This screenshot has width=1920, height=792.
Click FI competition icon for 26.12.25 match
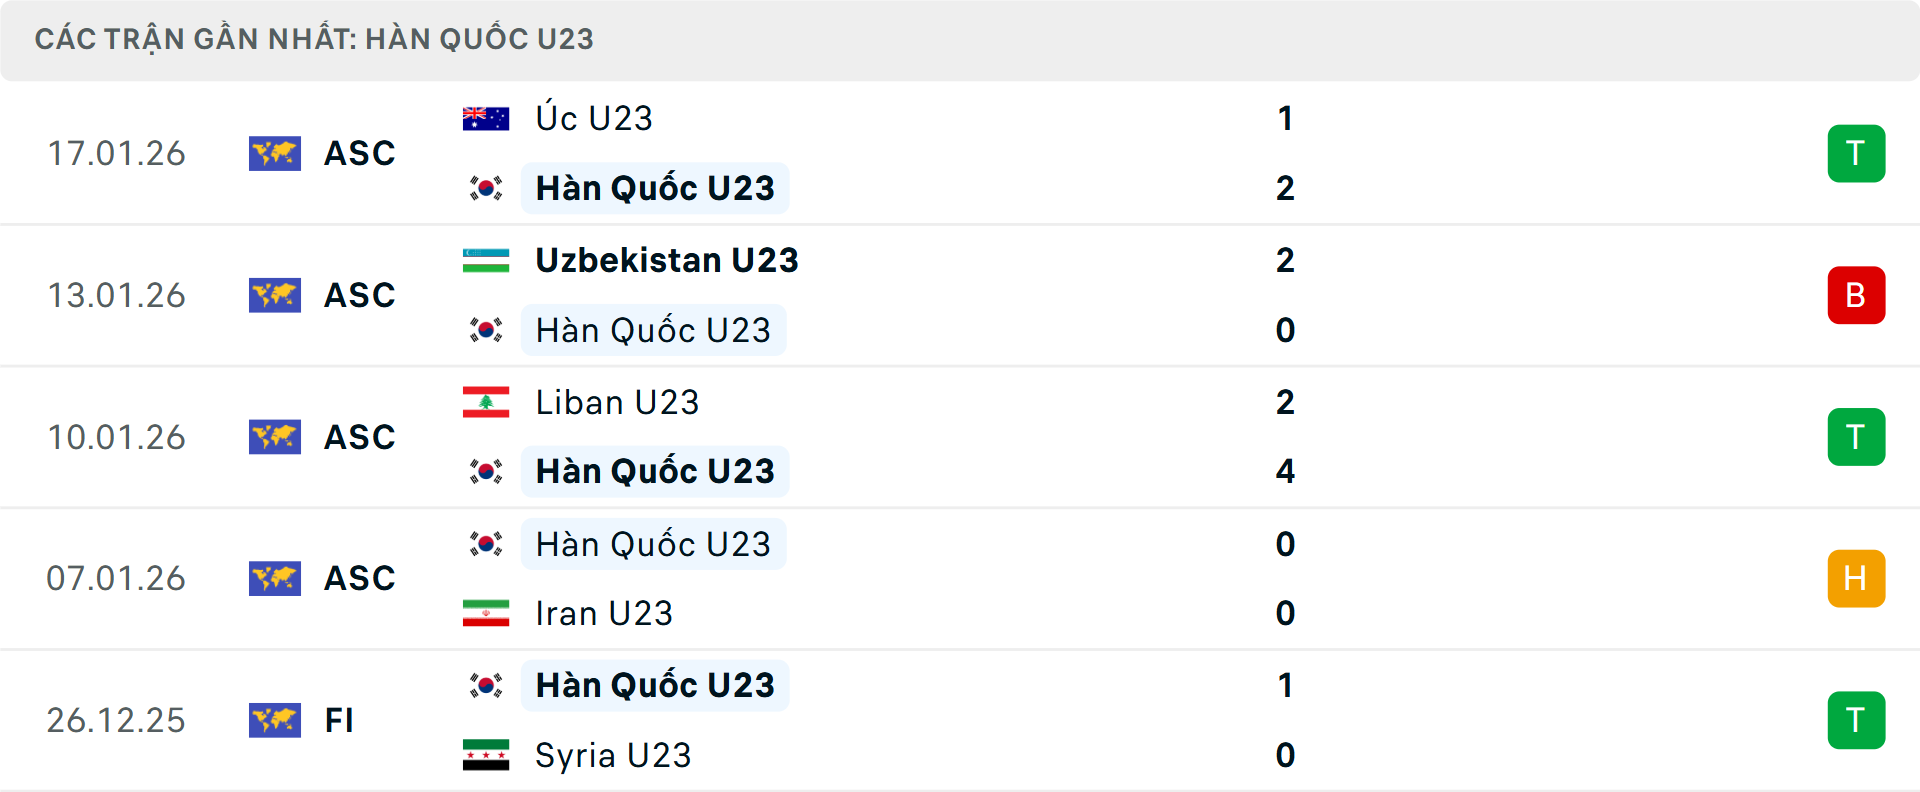(275, 720)
